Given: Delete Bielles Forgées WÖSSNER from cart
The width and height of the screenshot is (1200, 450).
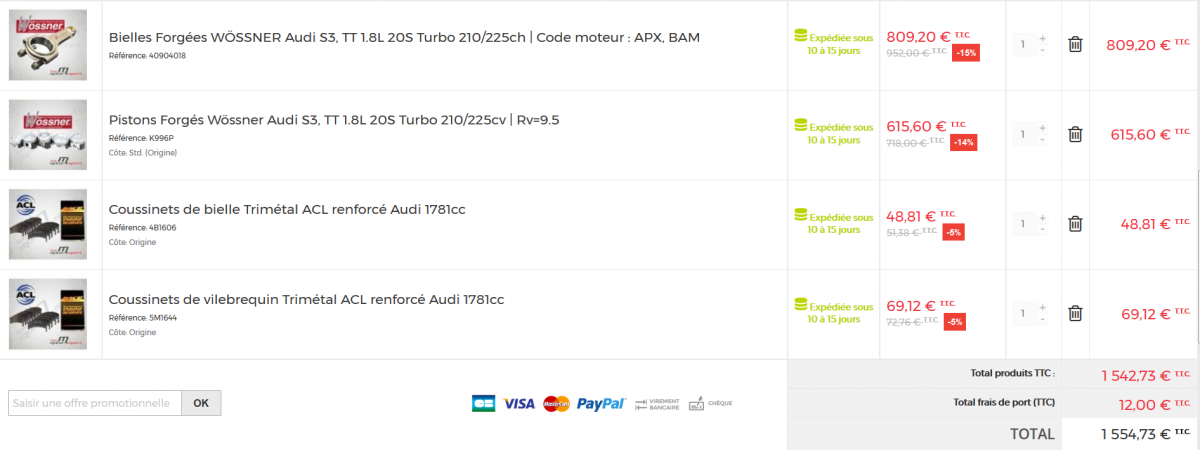Looking at the screenshot, I should click(x=1075, y=44).
